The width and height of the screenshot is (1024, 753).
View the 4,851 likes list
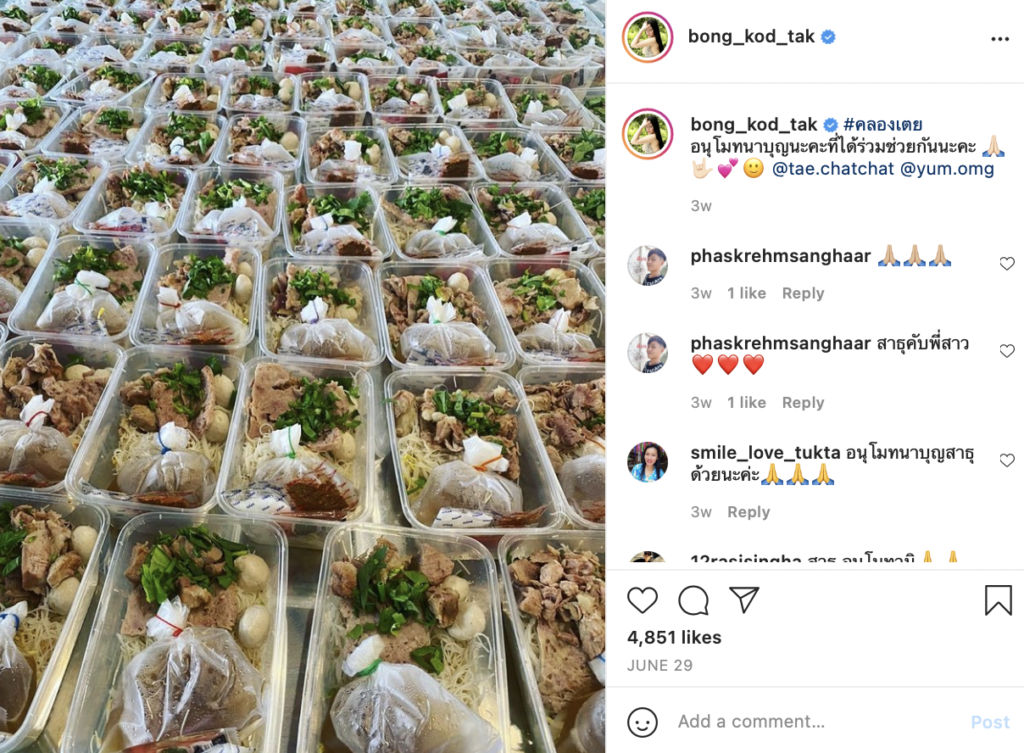[674, 637]
